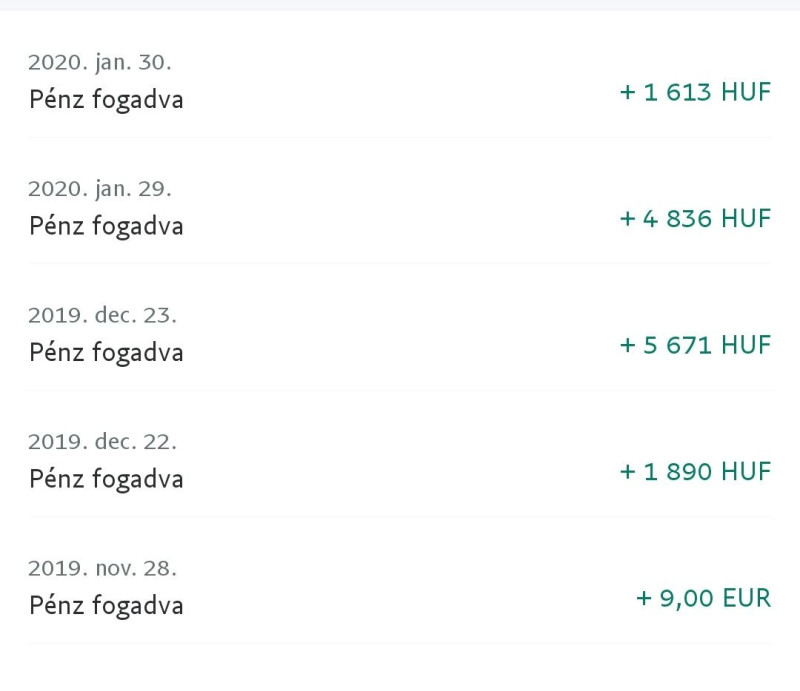Select the + 1 613 HUF amount

(x=695, y=92)
